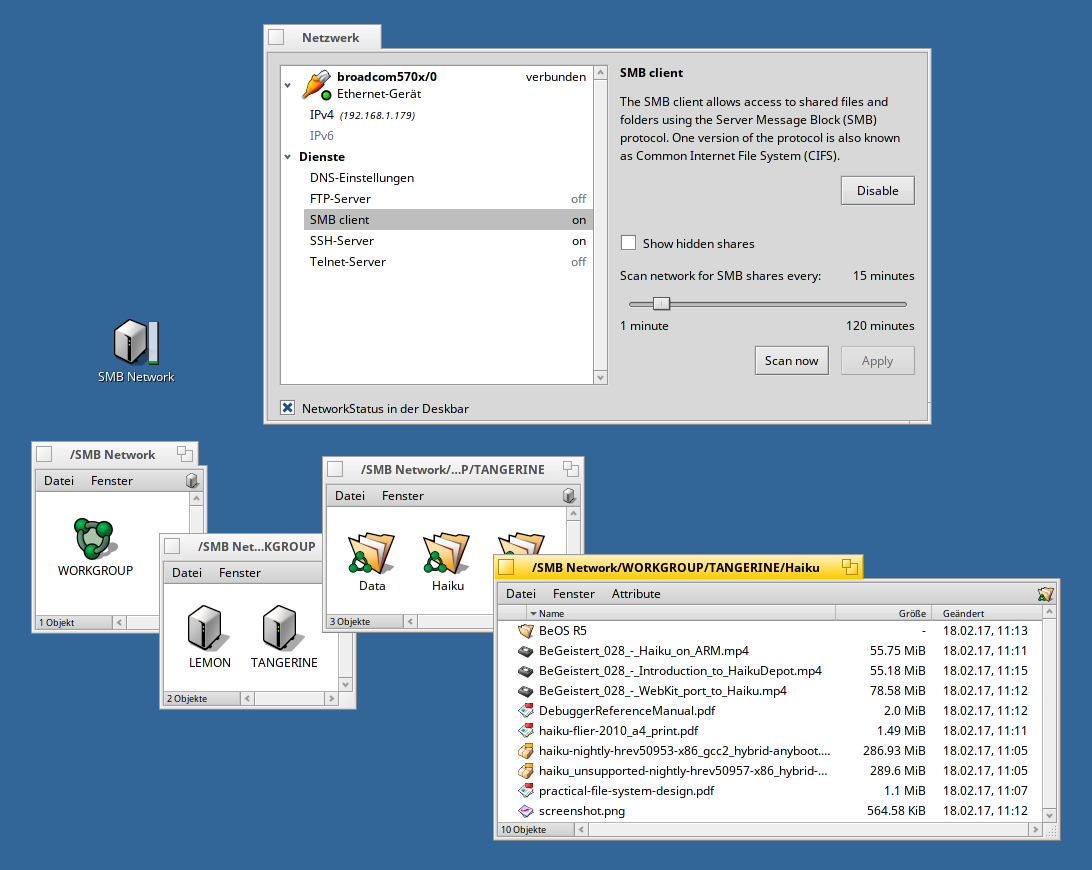
Task: Collapse the Dienste section
Action: 288,157
